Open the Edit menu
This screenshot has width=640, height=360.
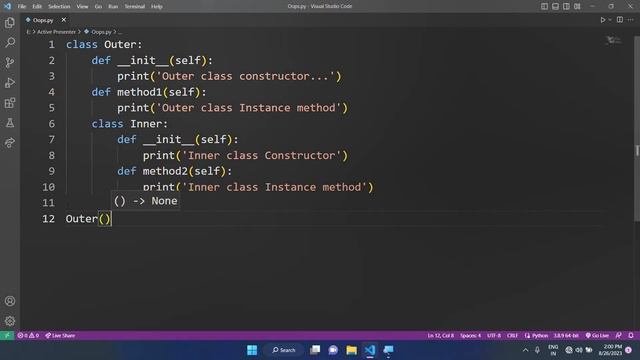pyautogui.click(x=37, y=7)
